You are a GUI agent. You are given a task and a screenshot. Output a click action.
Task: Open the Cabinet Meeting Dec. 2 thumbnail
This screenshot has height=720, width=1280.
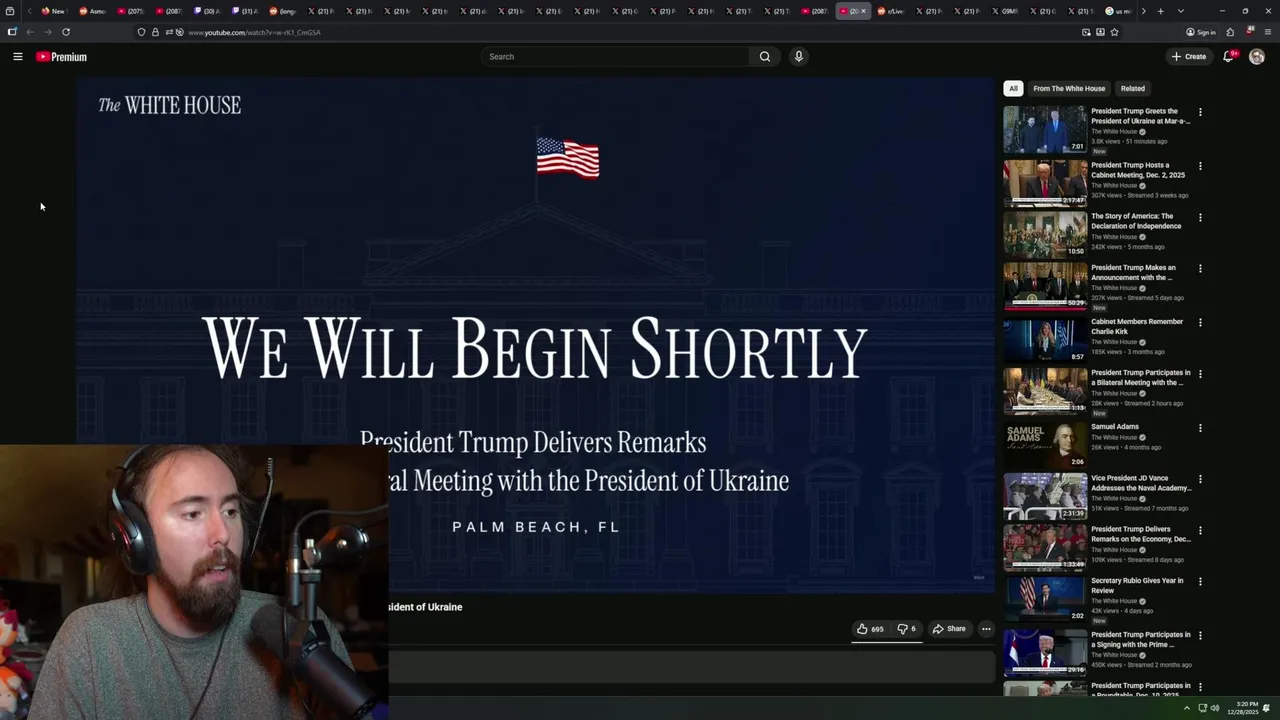tap(1045, 183)
